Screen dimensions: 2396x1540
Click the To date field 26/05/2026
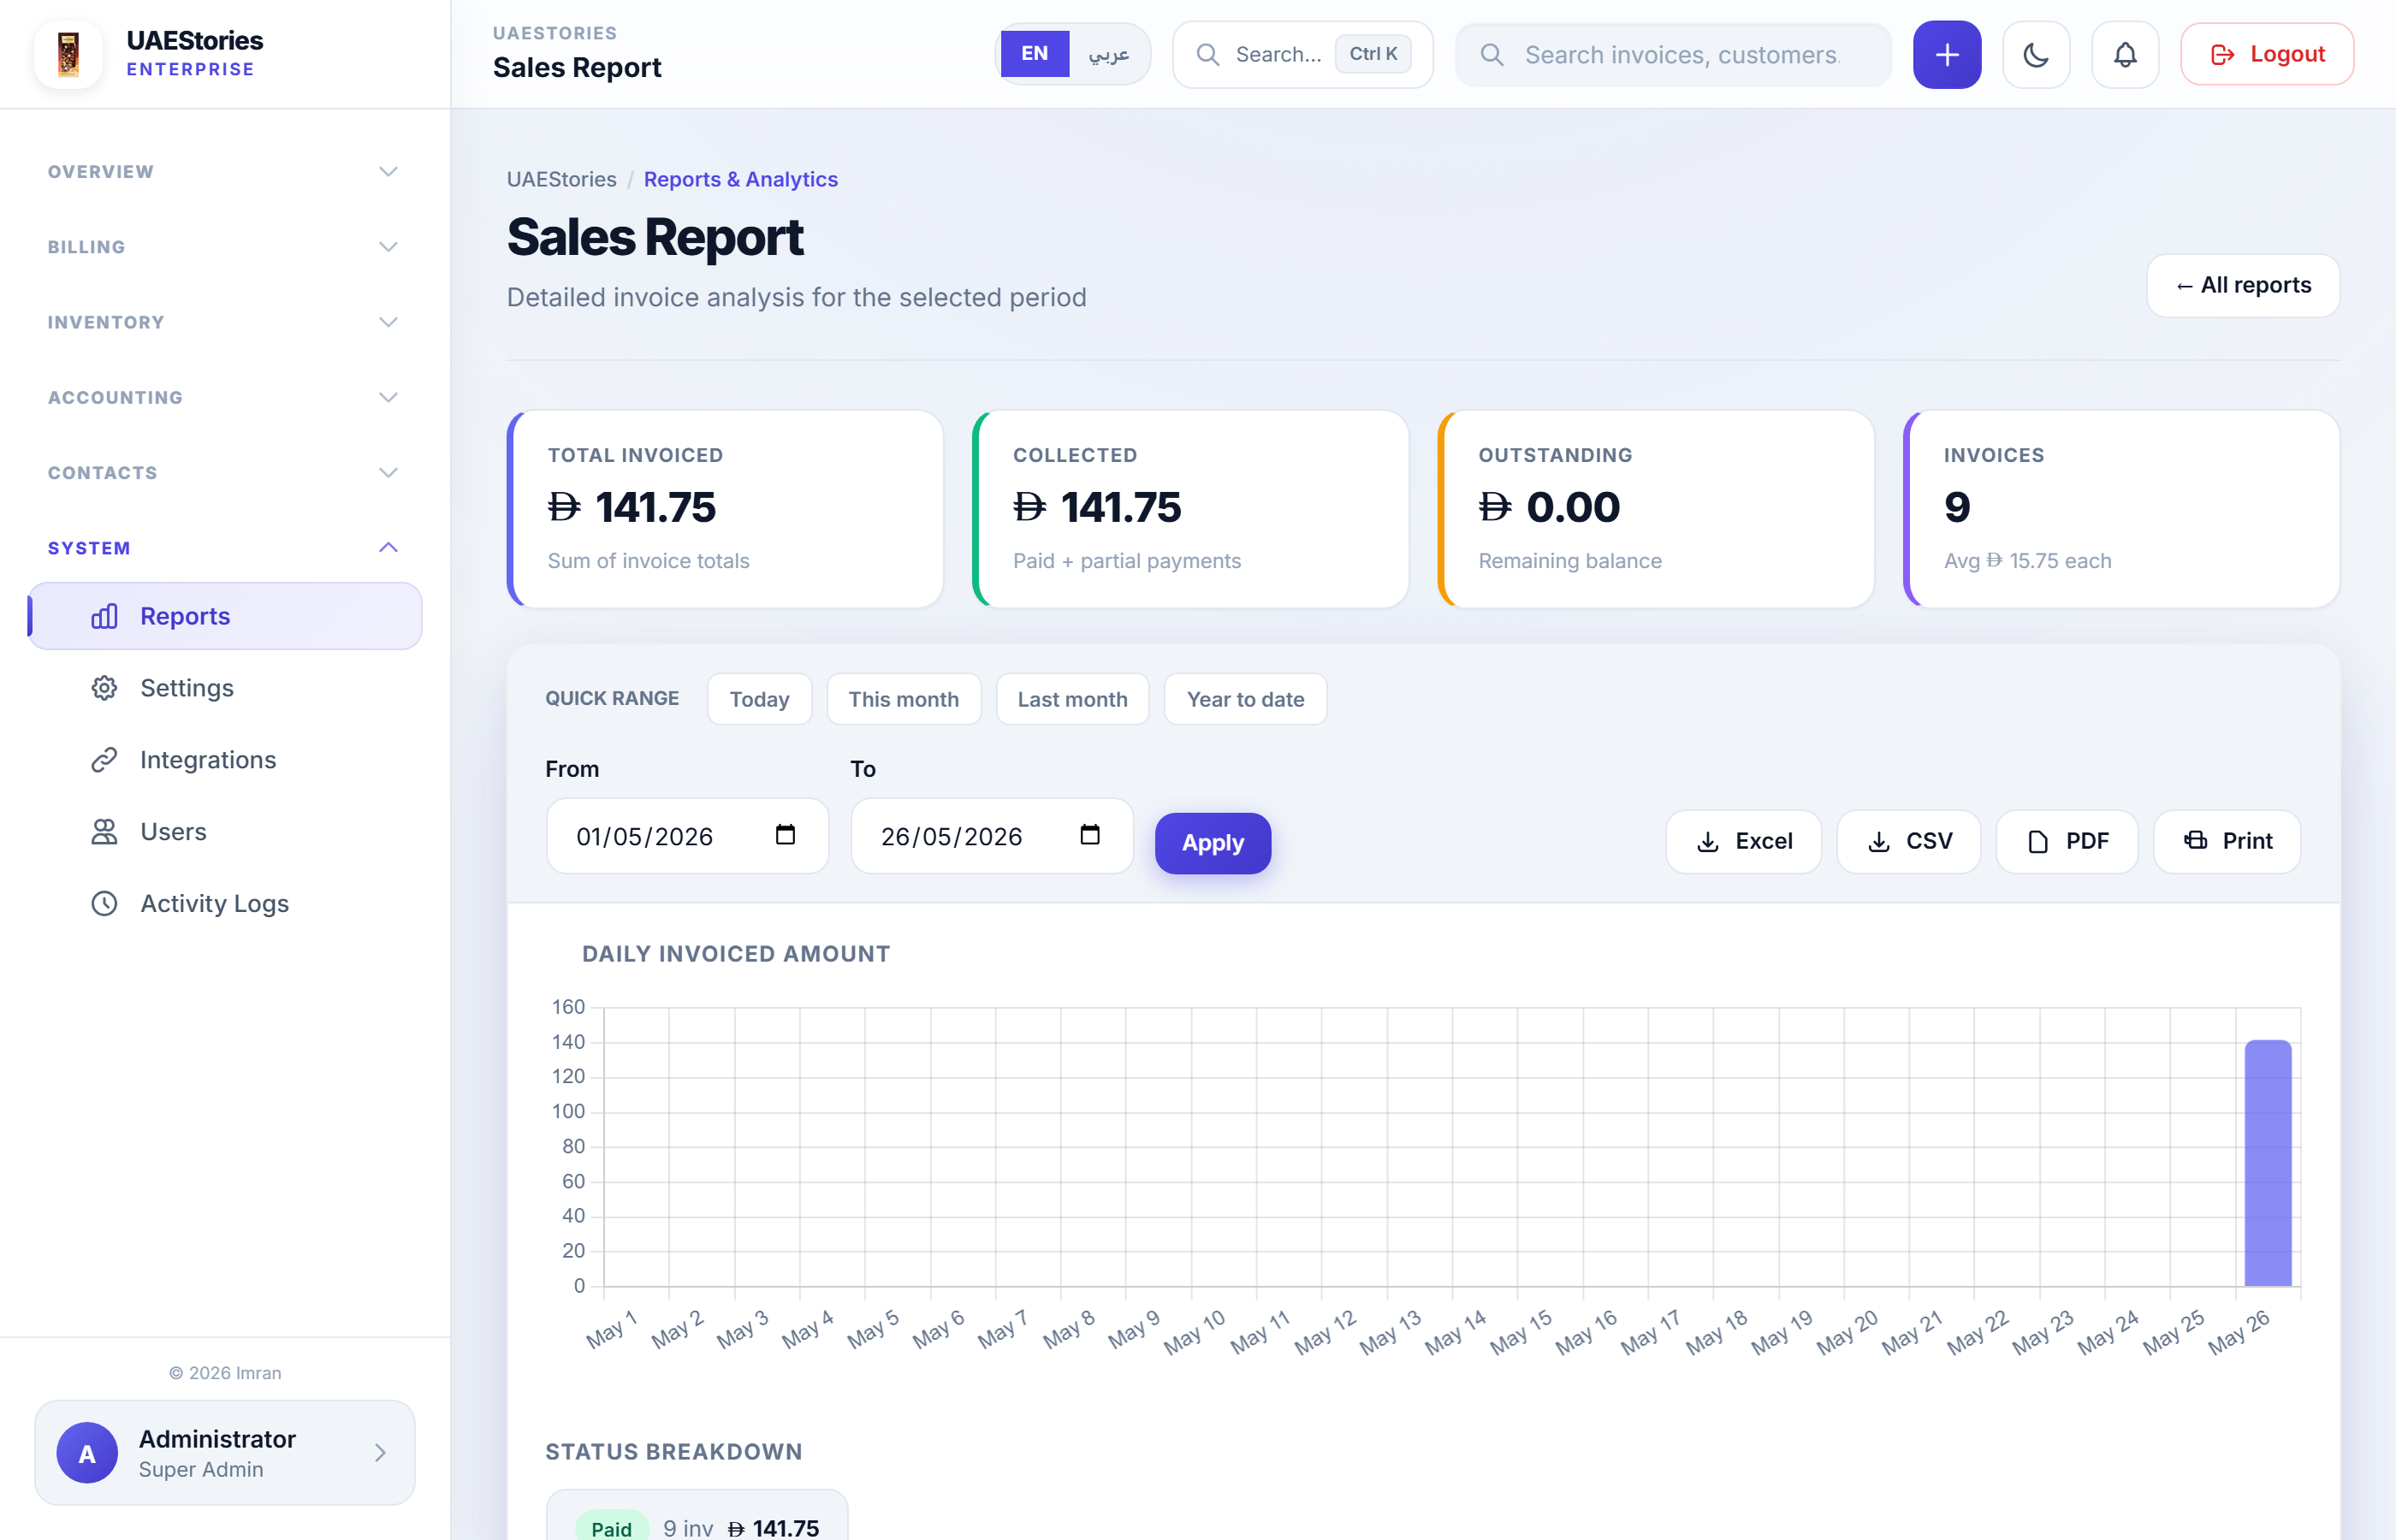coord(992,836)
